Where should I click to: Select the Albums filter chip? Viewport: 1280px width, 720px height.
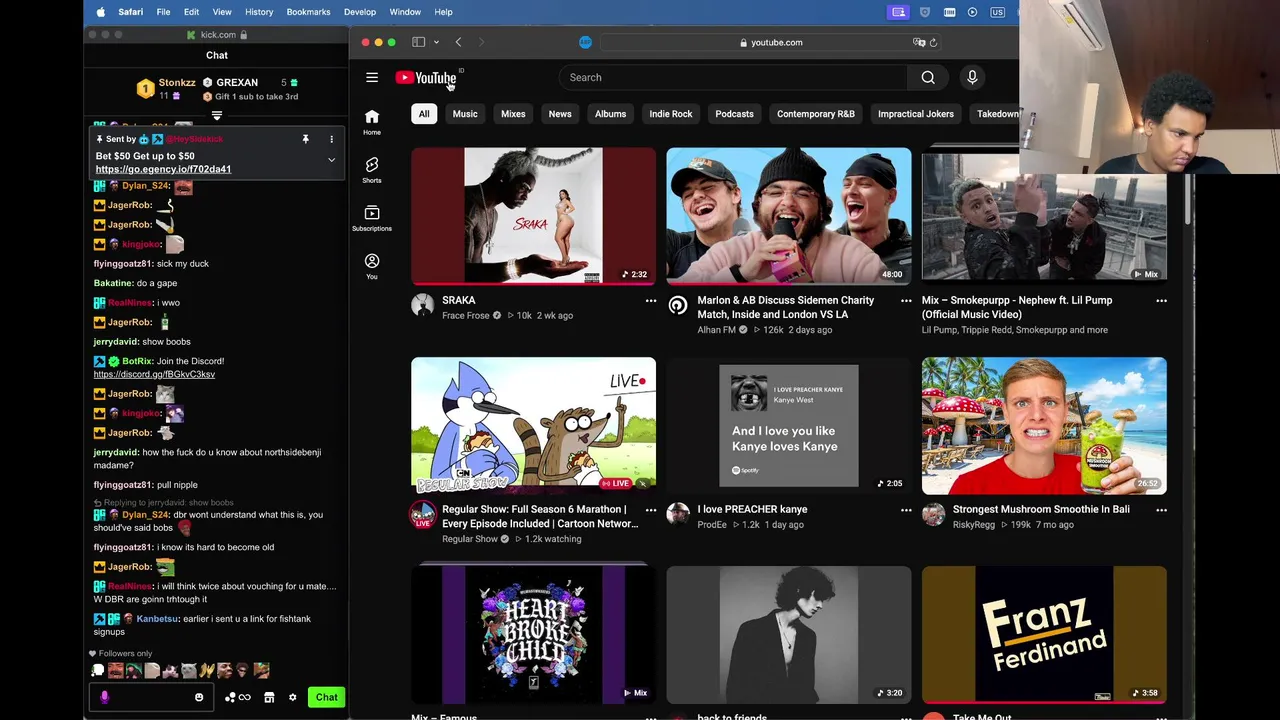pyautogui.click(x=610, y=114)
